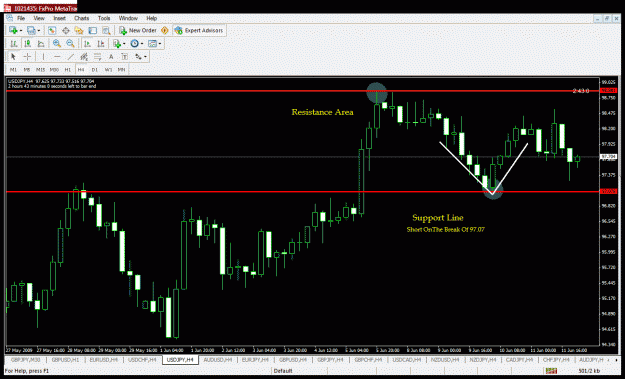Viewport: 625px width, 379px height.
Task: Open the Data Window icon
Action: (x=66, y=31)
